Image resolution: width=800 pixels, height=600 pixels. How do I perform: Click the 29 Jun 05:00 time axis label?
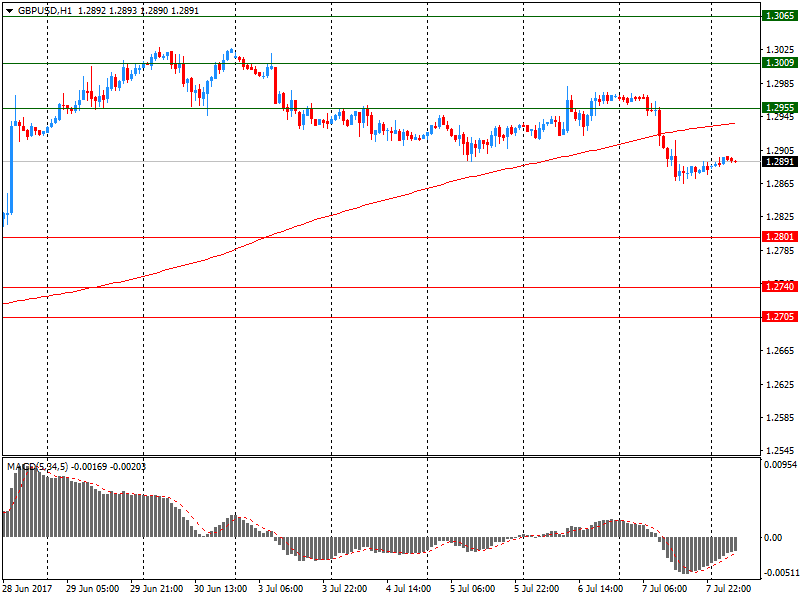point(92,589)
